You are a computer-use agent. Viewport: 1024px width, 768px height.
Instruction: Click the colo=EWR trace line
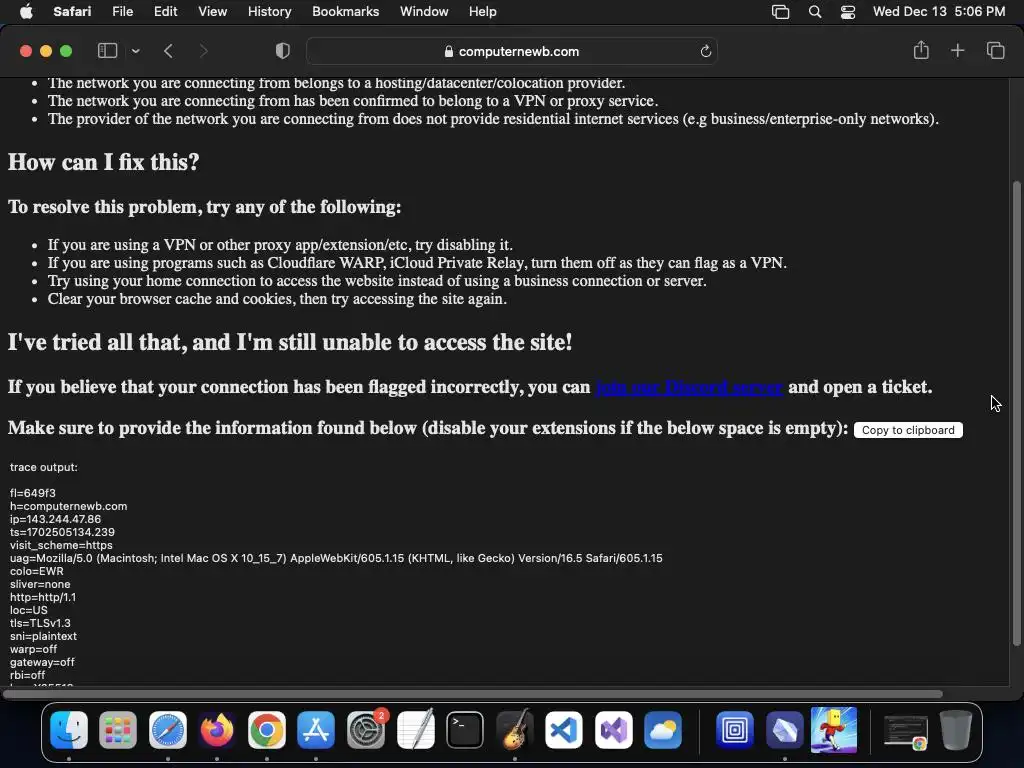pos(37,571)
